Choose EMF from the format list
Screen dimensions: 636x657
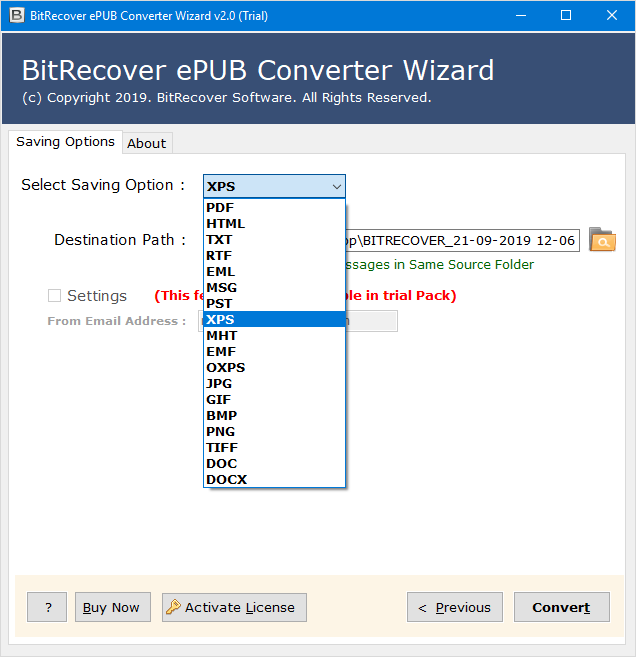click(x=274, y=351)
